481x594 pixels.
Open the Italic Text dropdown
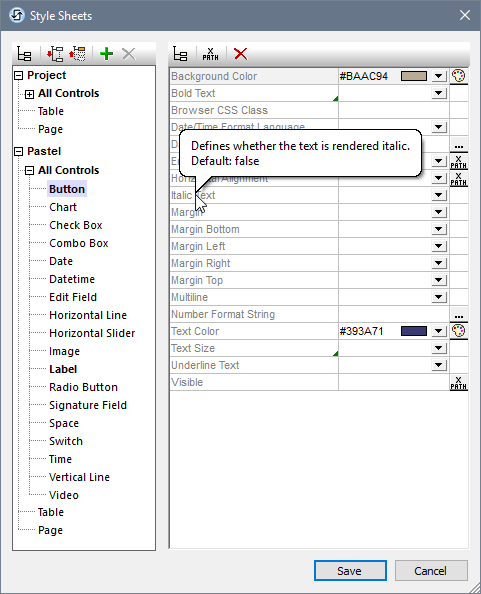439,195
